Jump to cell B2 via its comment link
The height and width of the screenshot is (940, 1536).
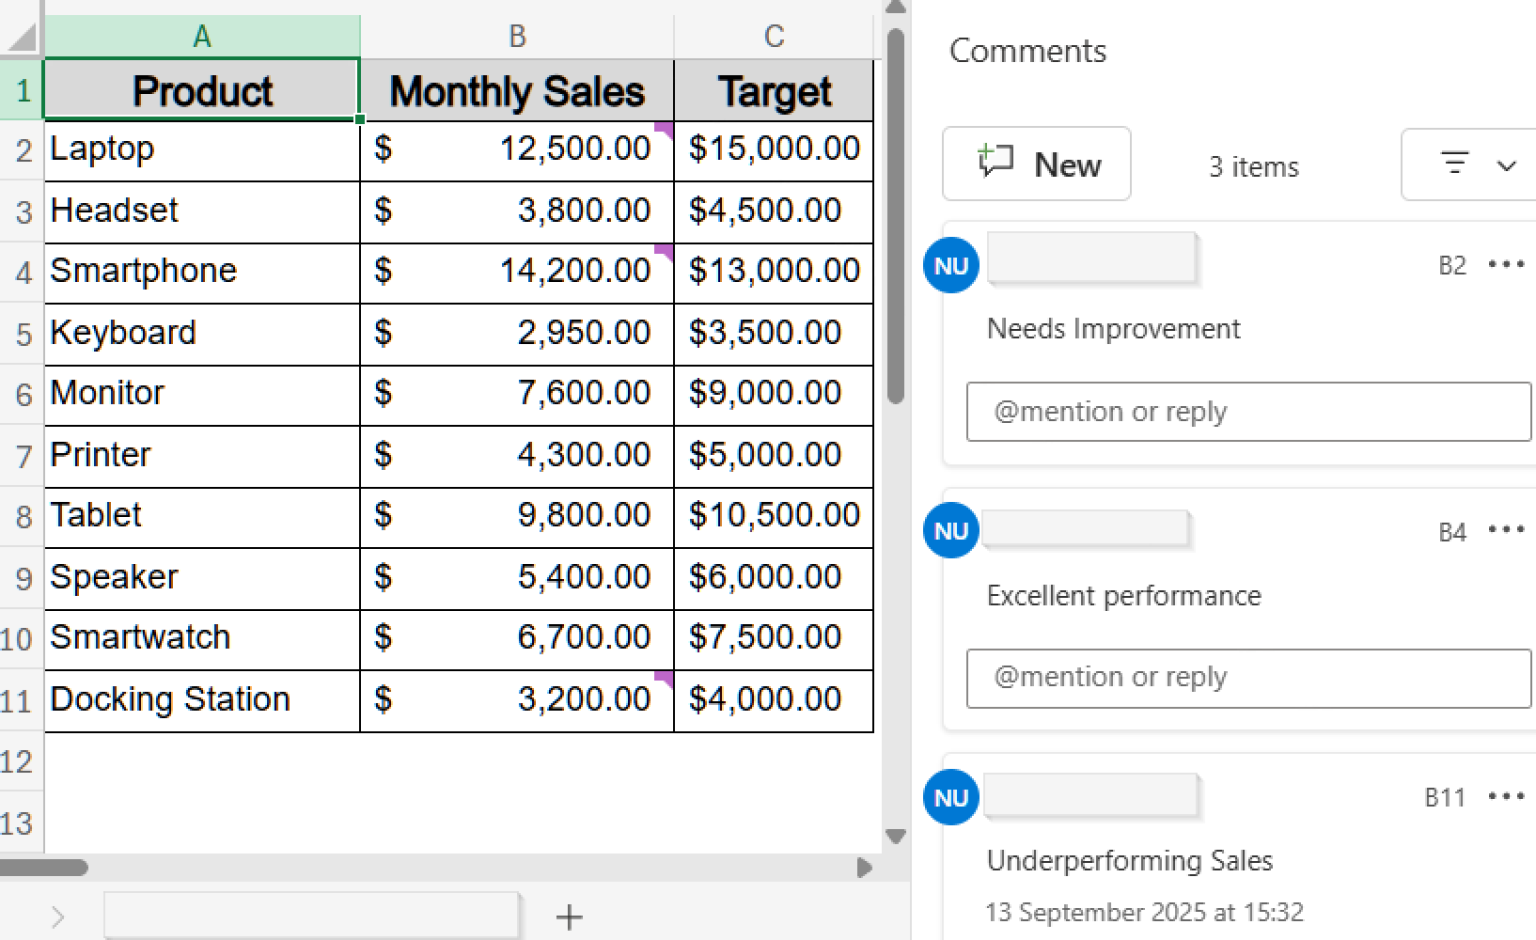[1452, 265]
